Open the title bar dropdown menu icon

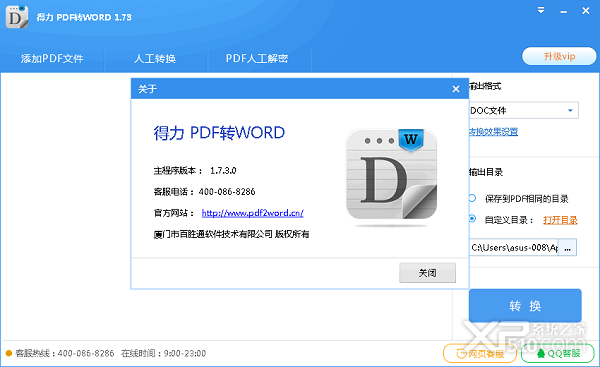click(541, 10)
